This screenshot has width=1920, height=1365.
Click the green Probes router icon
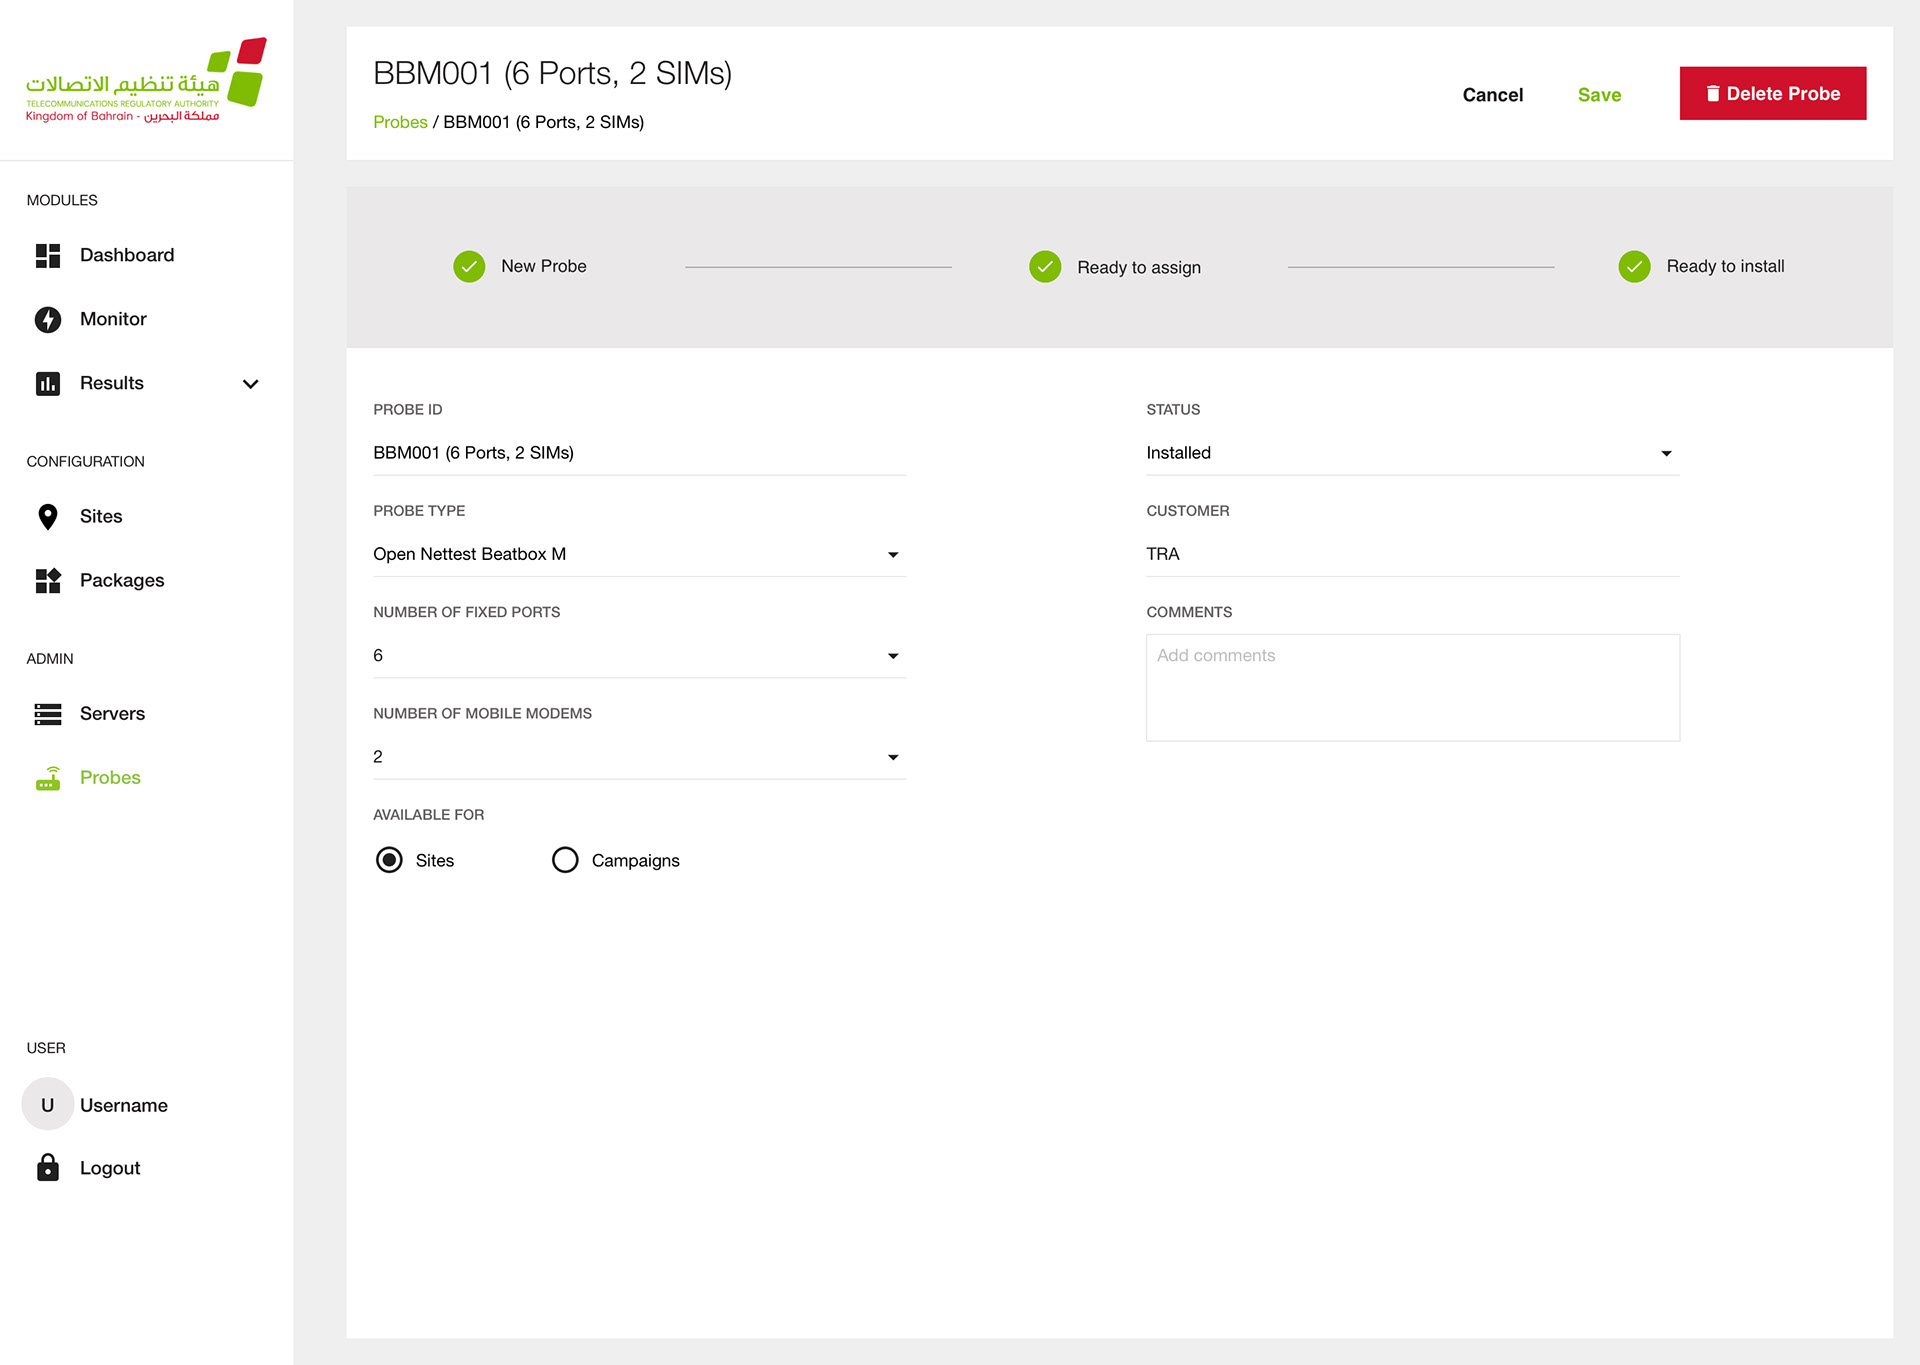(x=47, y=778)
